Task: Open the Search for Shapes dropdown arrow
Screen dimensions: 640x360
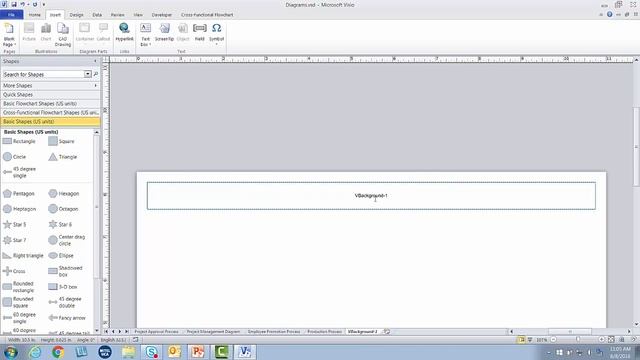Action: [x=88, y=74]
